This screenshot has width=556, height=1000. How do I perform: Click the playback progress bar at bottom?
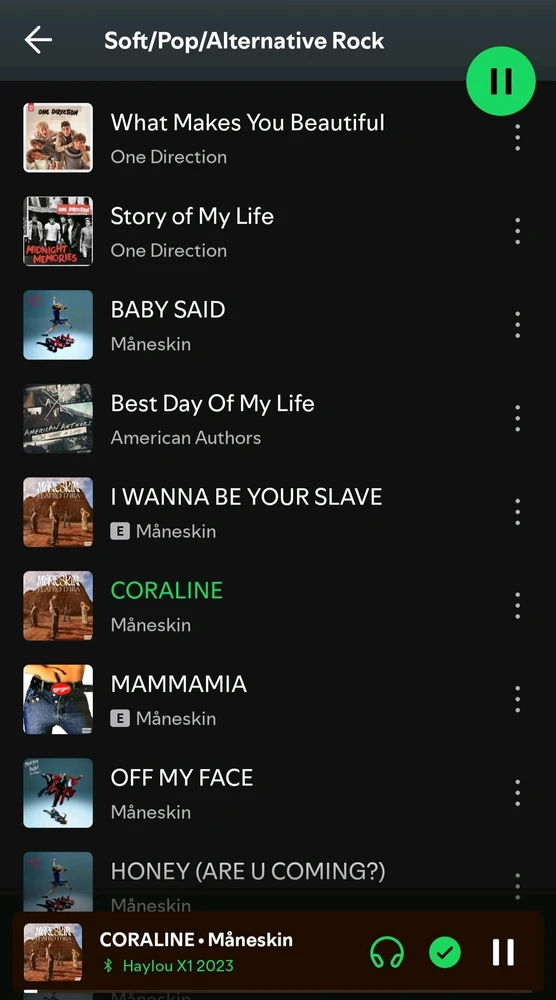277,990
